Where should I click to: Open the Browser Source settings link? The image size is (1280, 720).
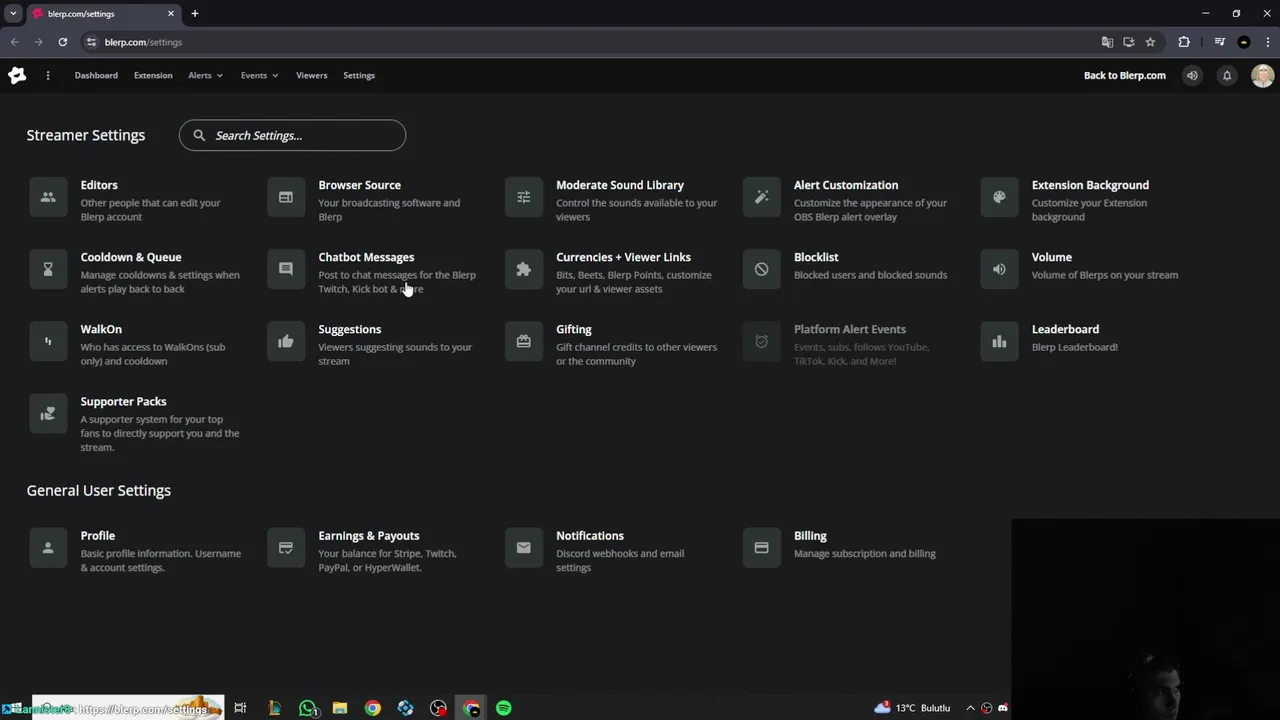tap(359, 185)
